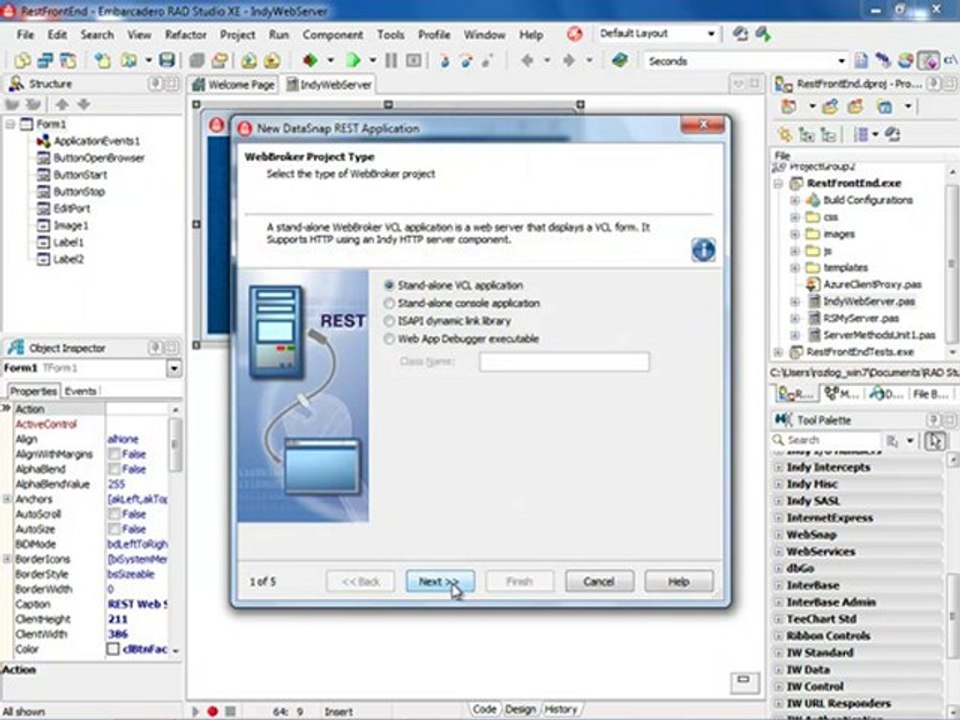Expand Build Configurations node

pos(795,200)
